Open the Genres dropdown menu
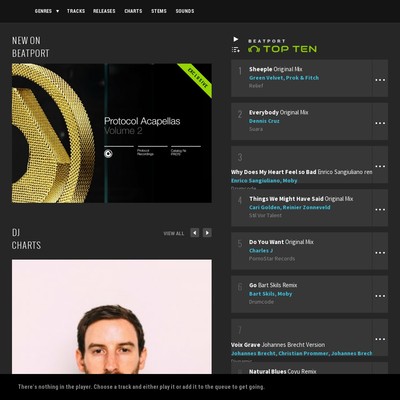This screenshot has height=400, width=400. coord(47,11)
